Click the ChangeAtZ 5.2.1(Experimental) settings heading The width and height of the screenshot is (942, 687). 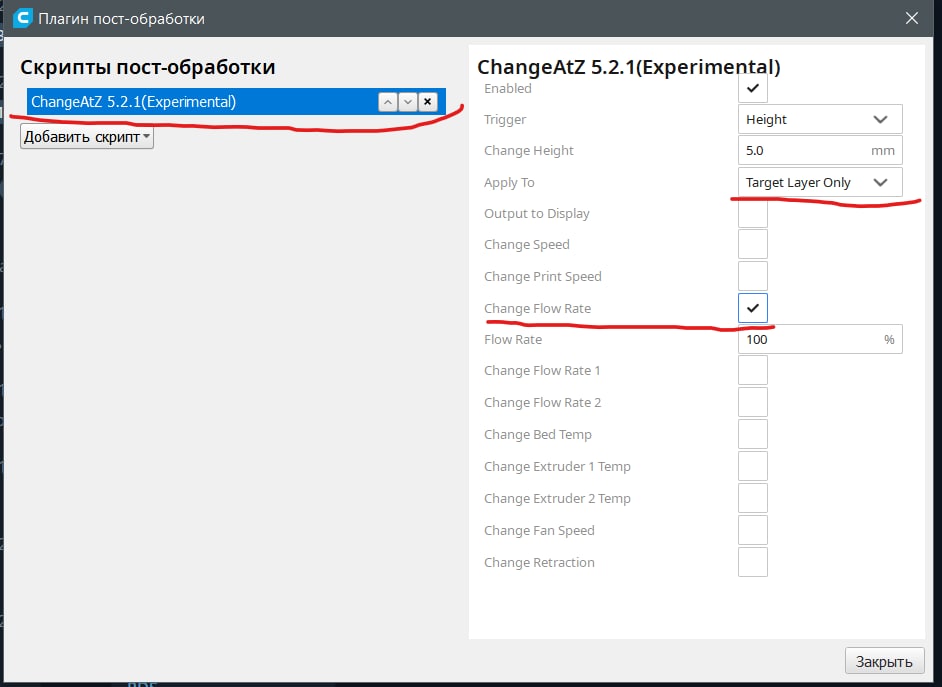click(x=629, y=67)
